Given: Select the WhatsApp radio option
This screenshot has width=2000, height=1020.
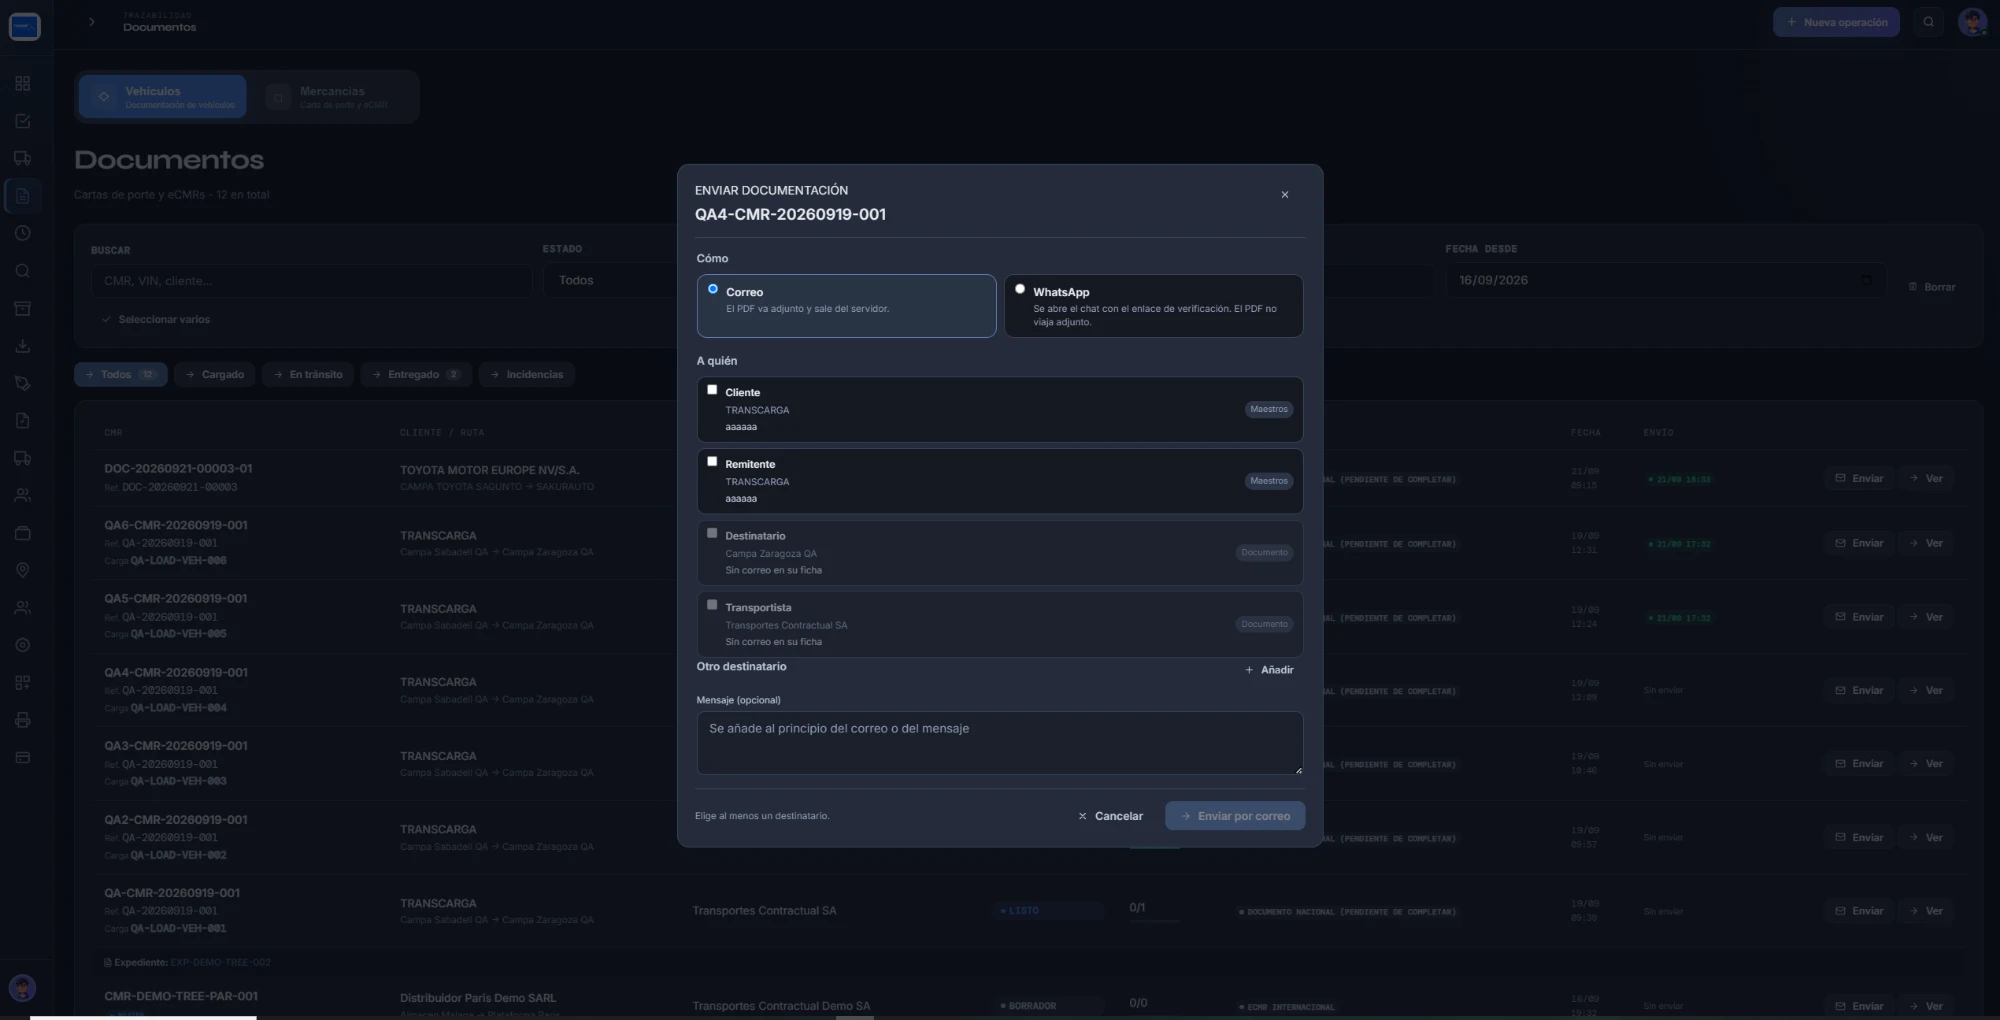Looking at the screenshot, I should click(x=1020, y=289).
